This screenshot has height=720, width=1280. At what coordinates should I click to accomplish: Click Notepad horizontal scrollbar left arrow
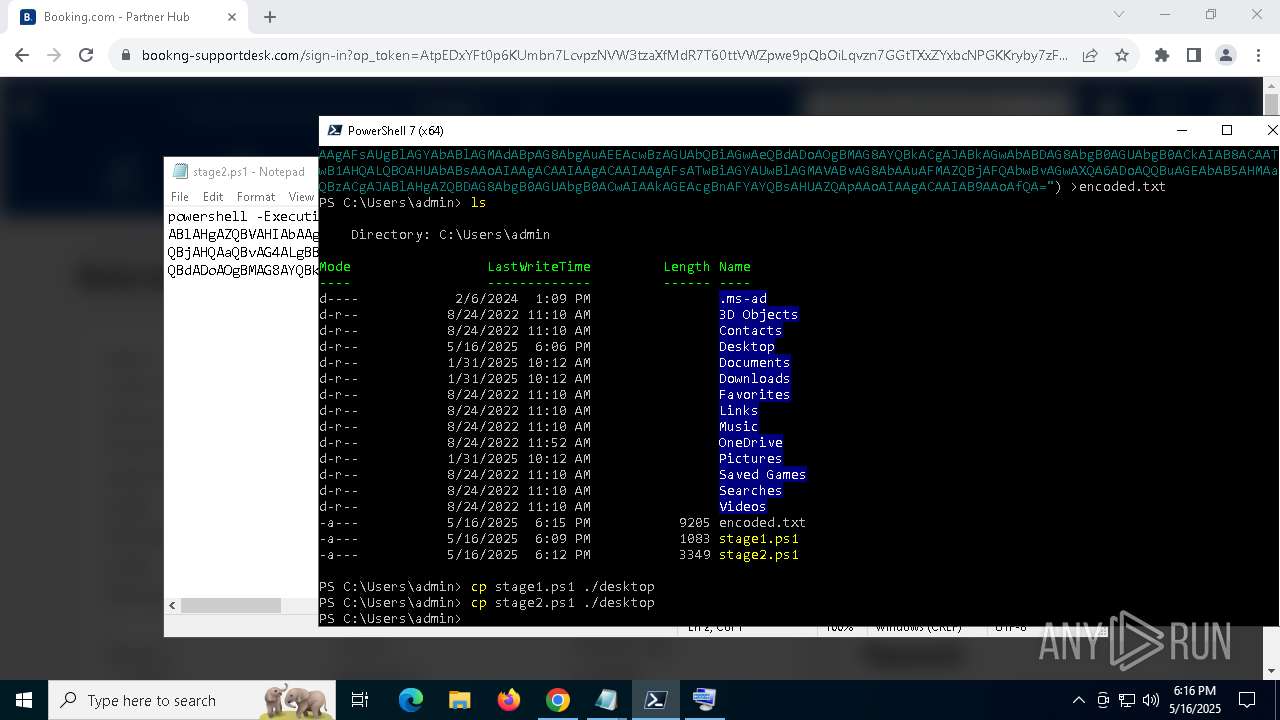(172, 606)
